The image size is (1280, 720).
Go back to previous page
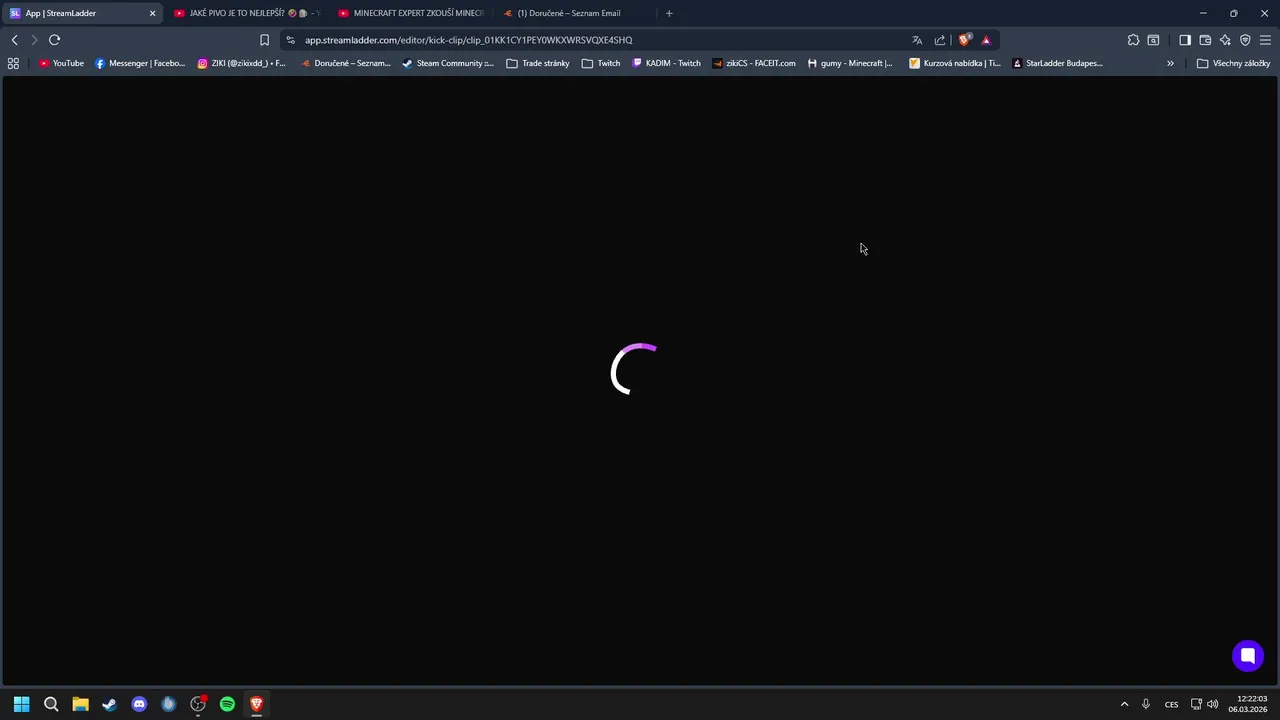tap(14, 40)
